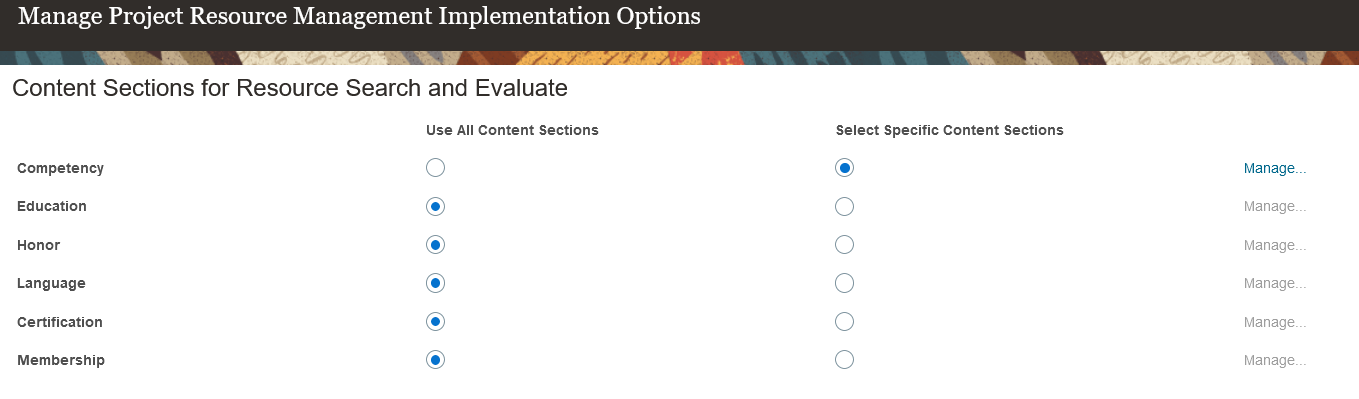Click the Manage link for Membership
The image size is (1359, 399).
[x=1275, y=360]
